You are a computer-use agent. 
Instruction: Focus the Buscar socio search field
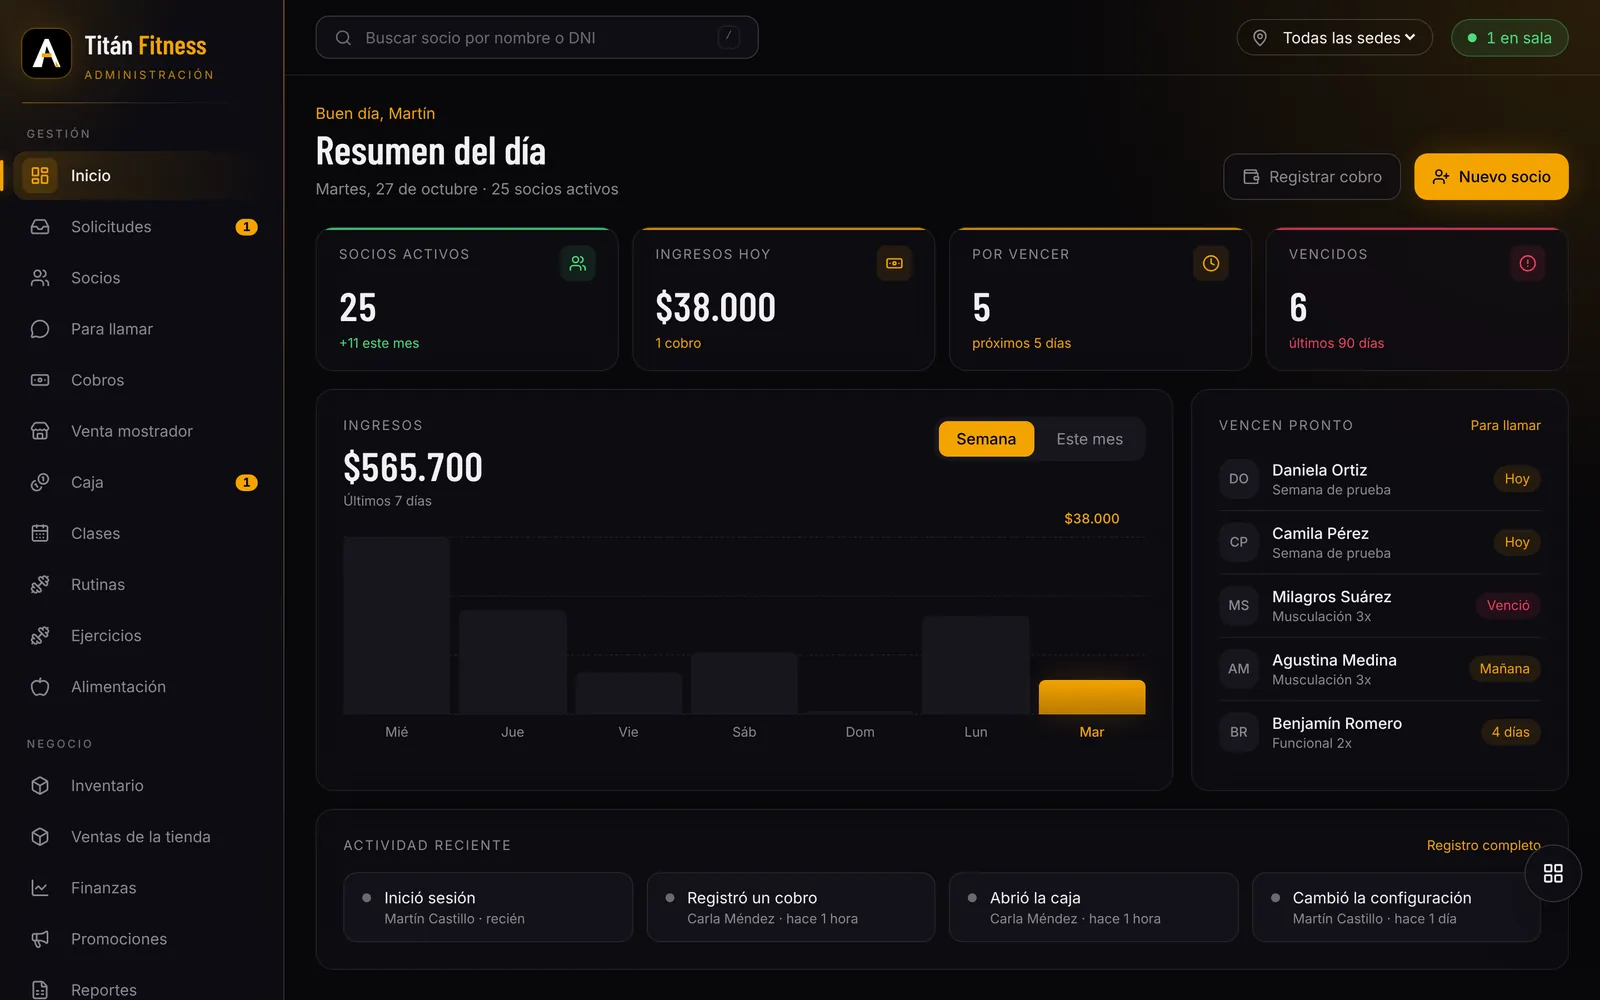(537, 38)
